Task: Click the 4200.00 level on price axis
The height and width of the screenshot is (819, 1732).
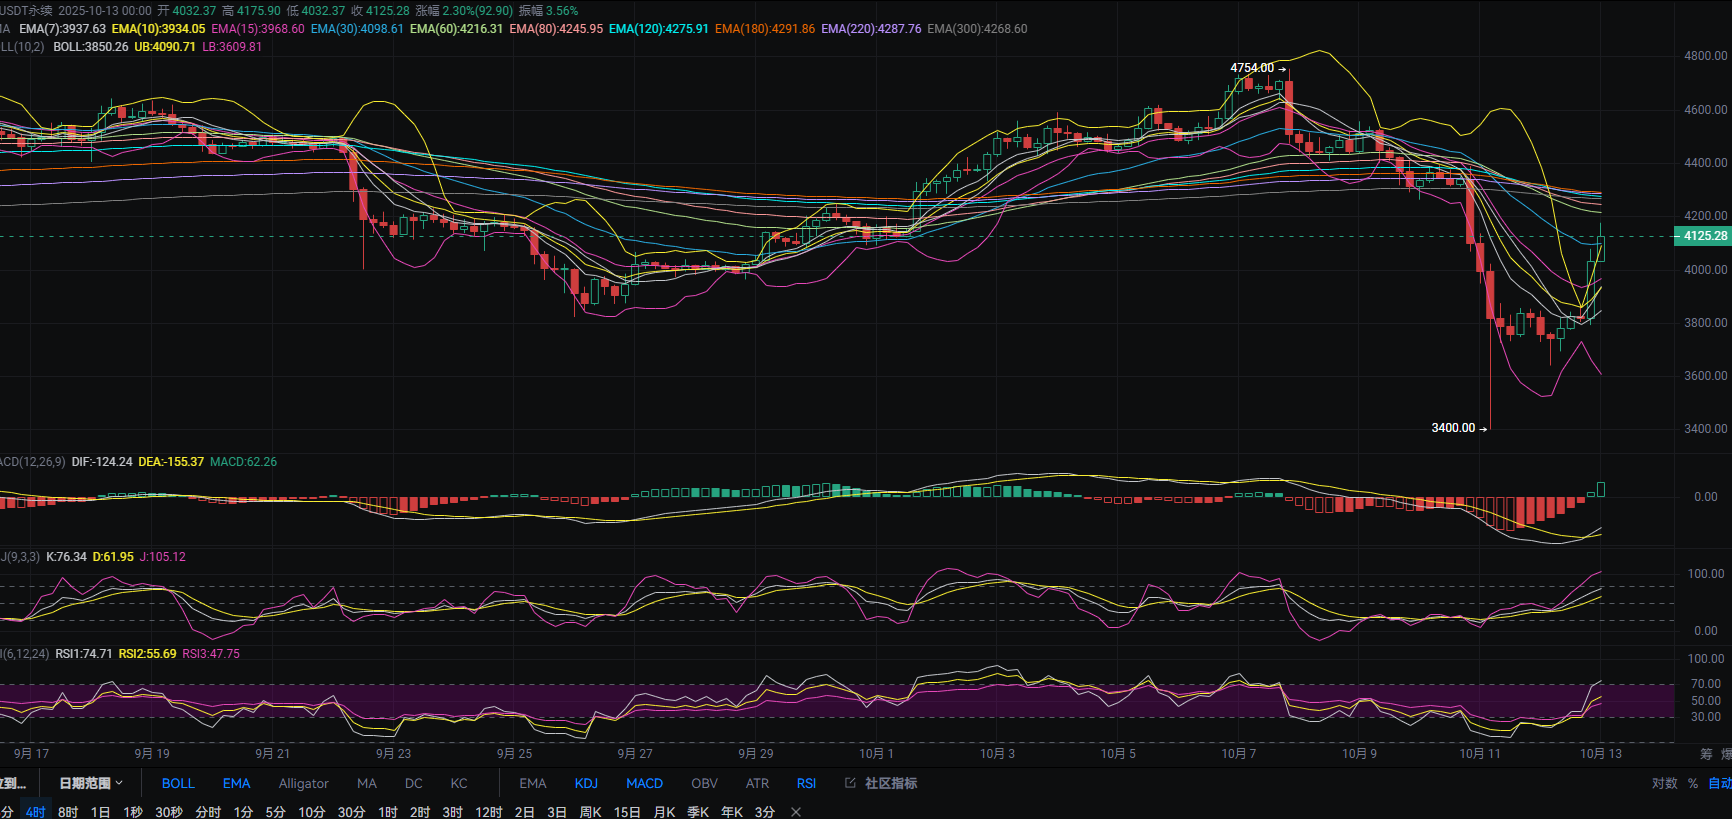Action: coord(1705,216)
